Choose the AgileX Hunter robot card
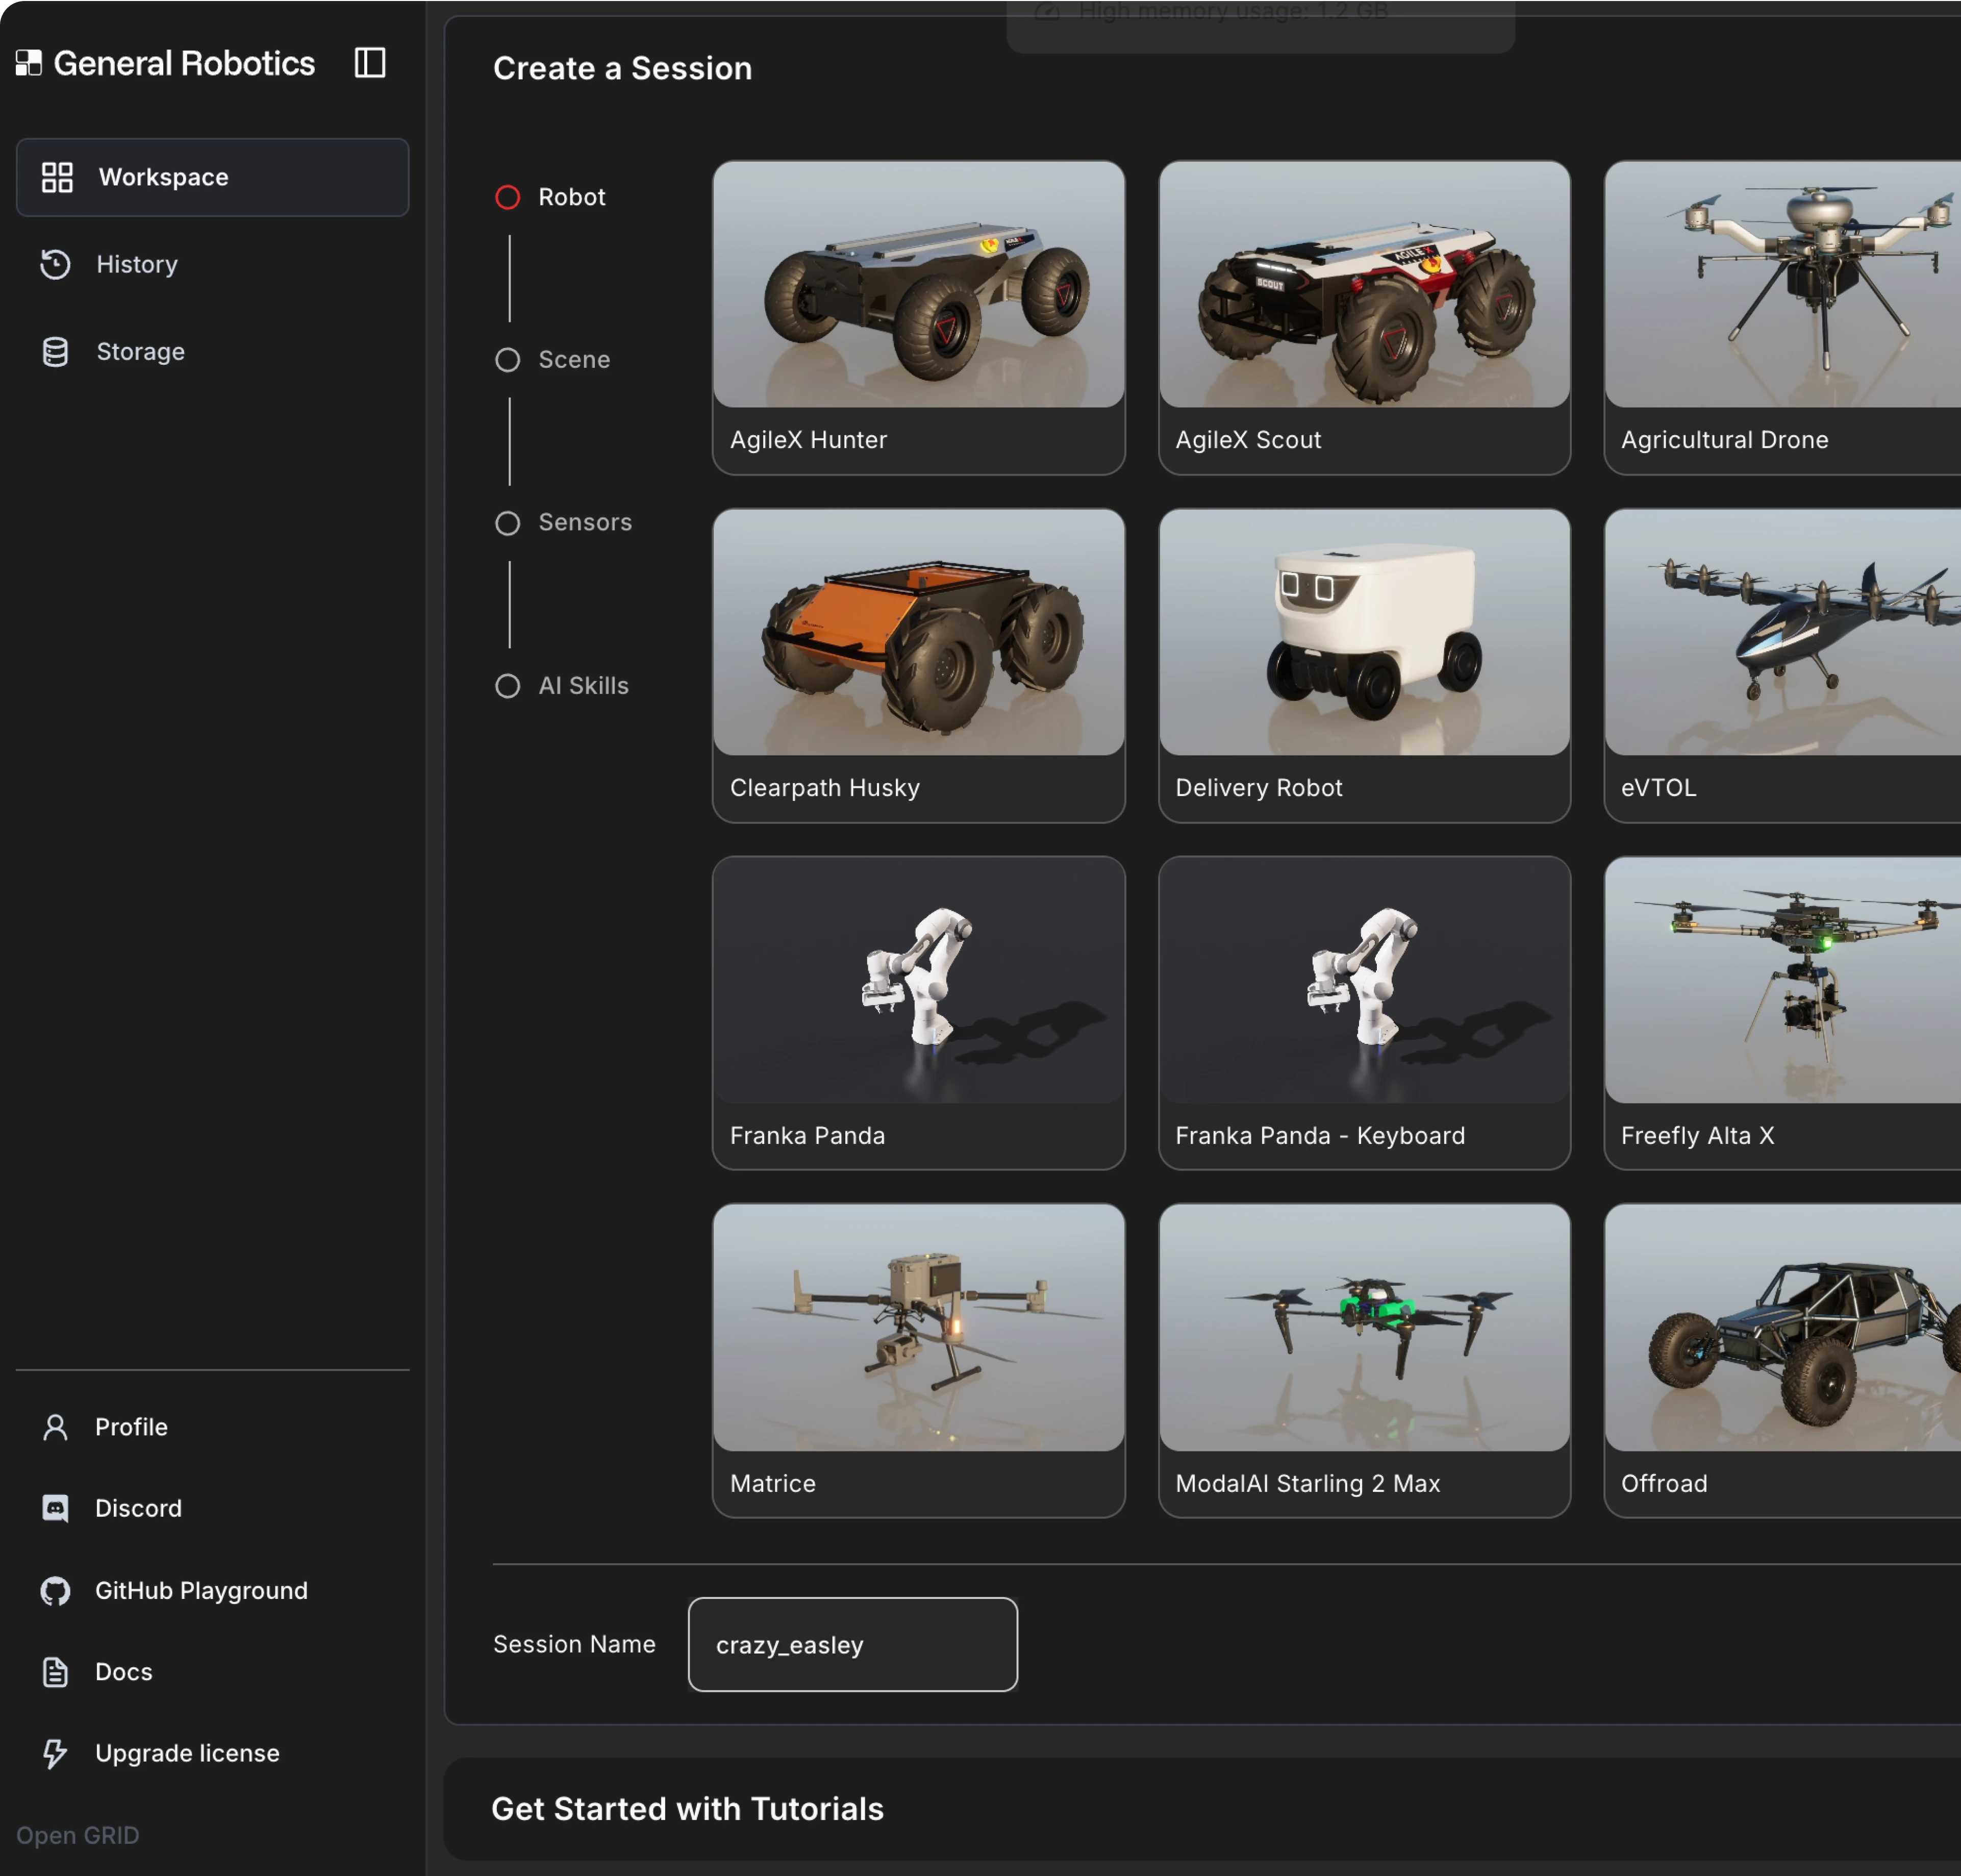 click(x=918, y=317)
